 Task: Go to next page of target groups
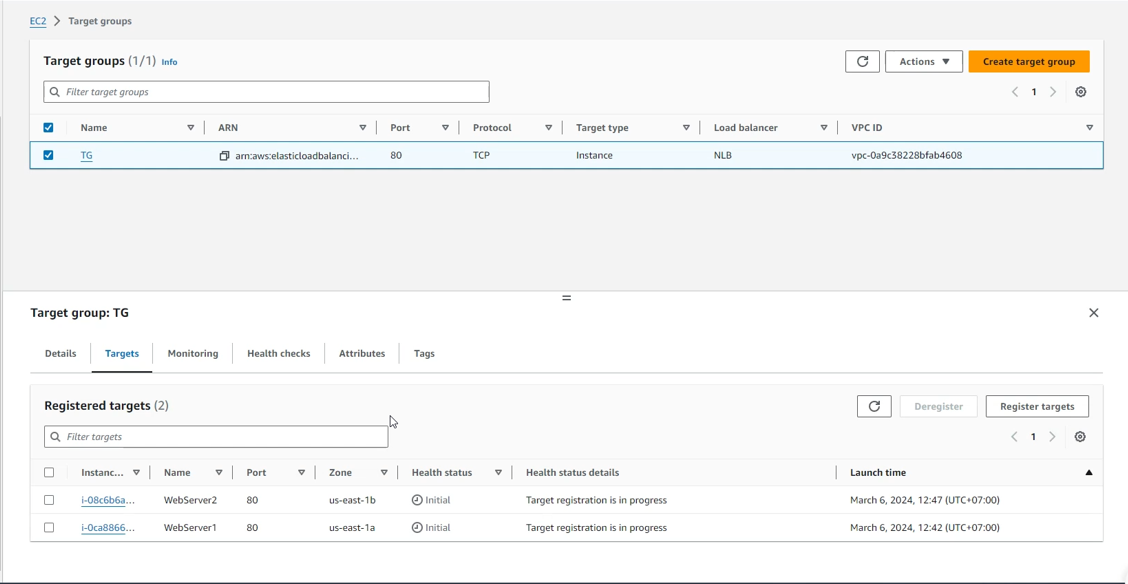1053,92
